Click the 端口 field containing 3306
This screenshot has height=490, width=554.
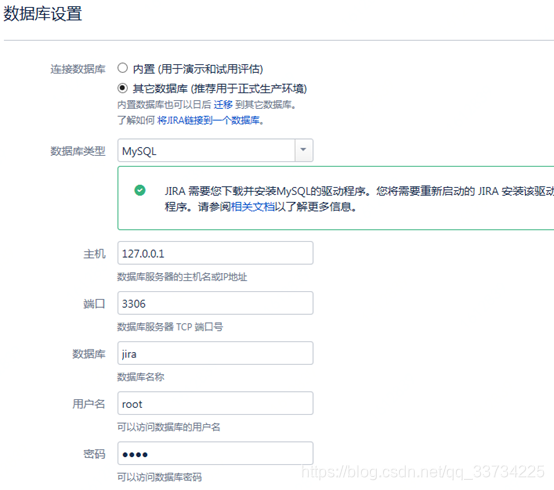215,303
